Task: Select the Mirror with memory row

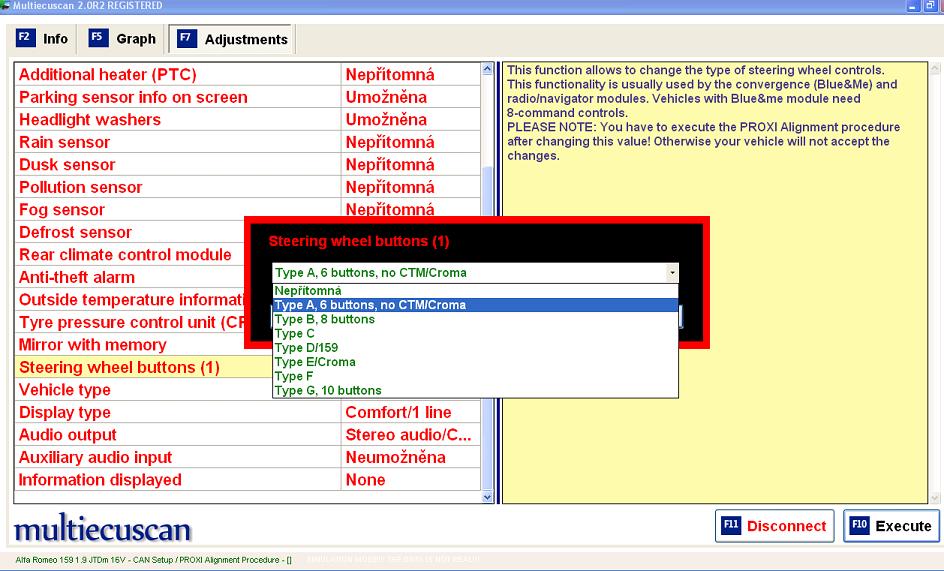Action: click(129, 345)
